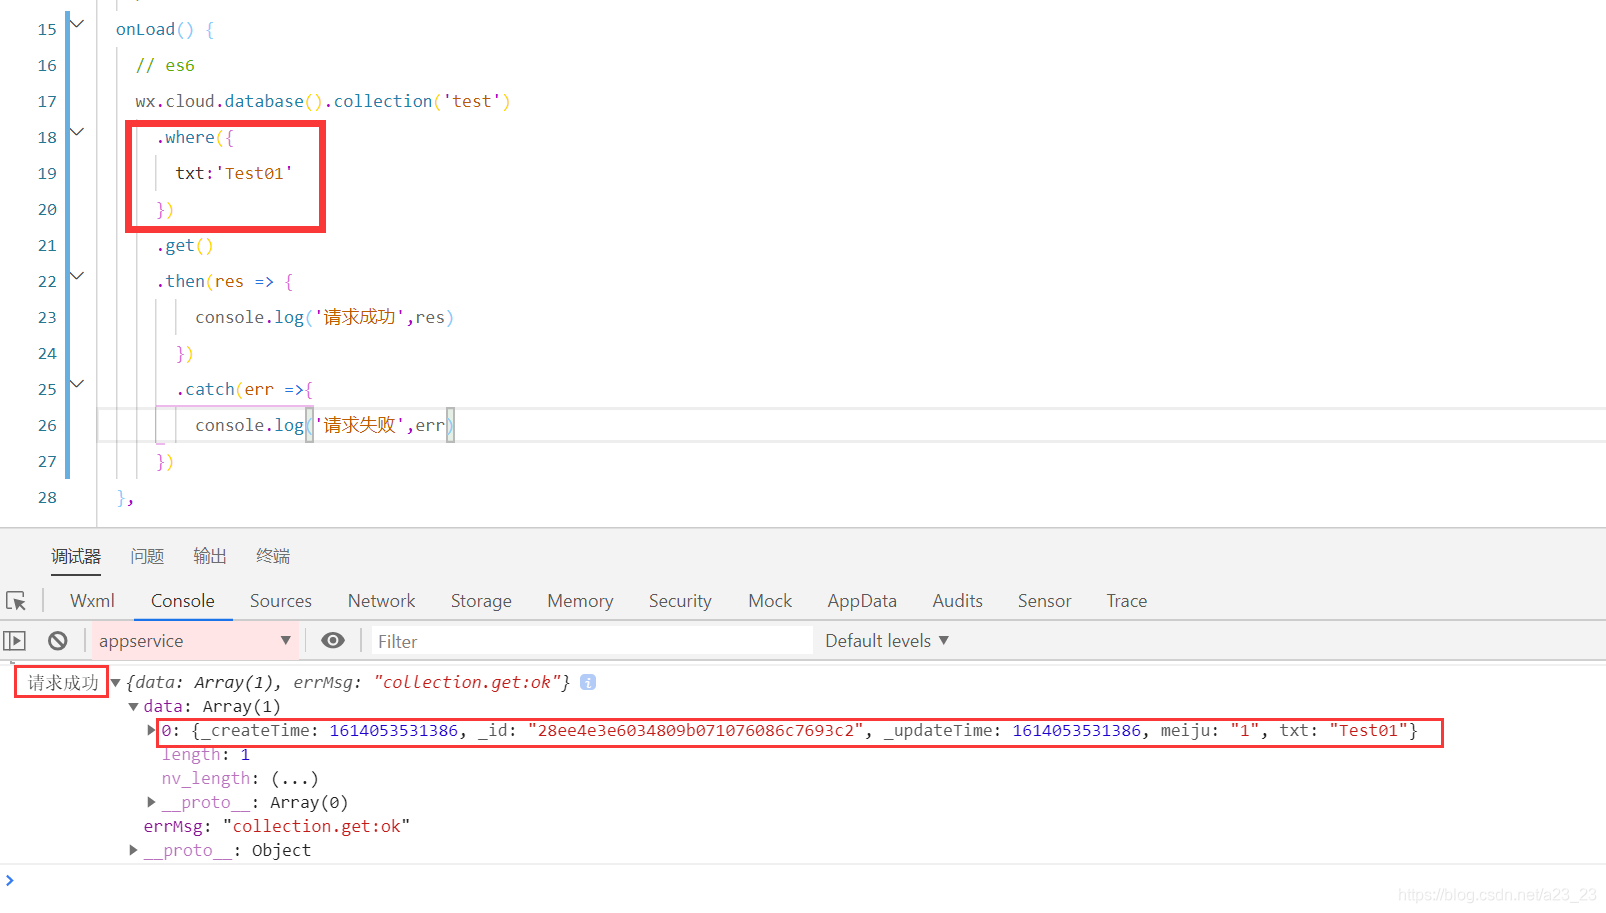Click the length: 1 property row
This screenshot has height=913, width=1606.
(206, 755)
